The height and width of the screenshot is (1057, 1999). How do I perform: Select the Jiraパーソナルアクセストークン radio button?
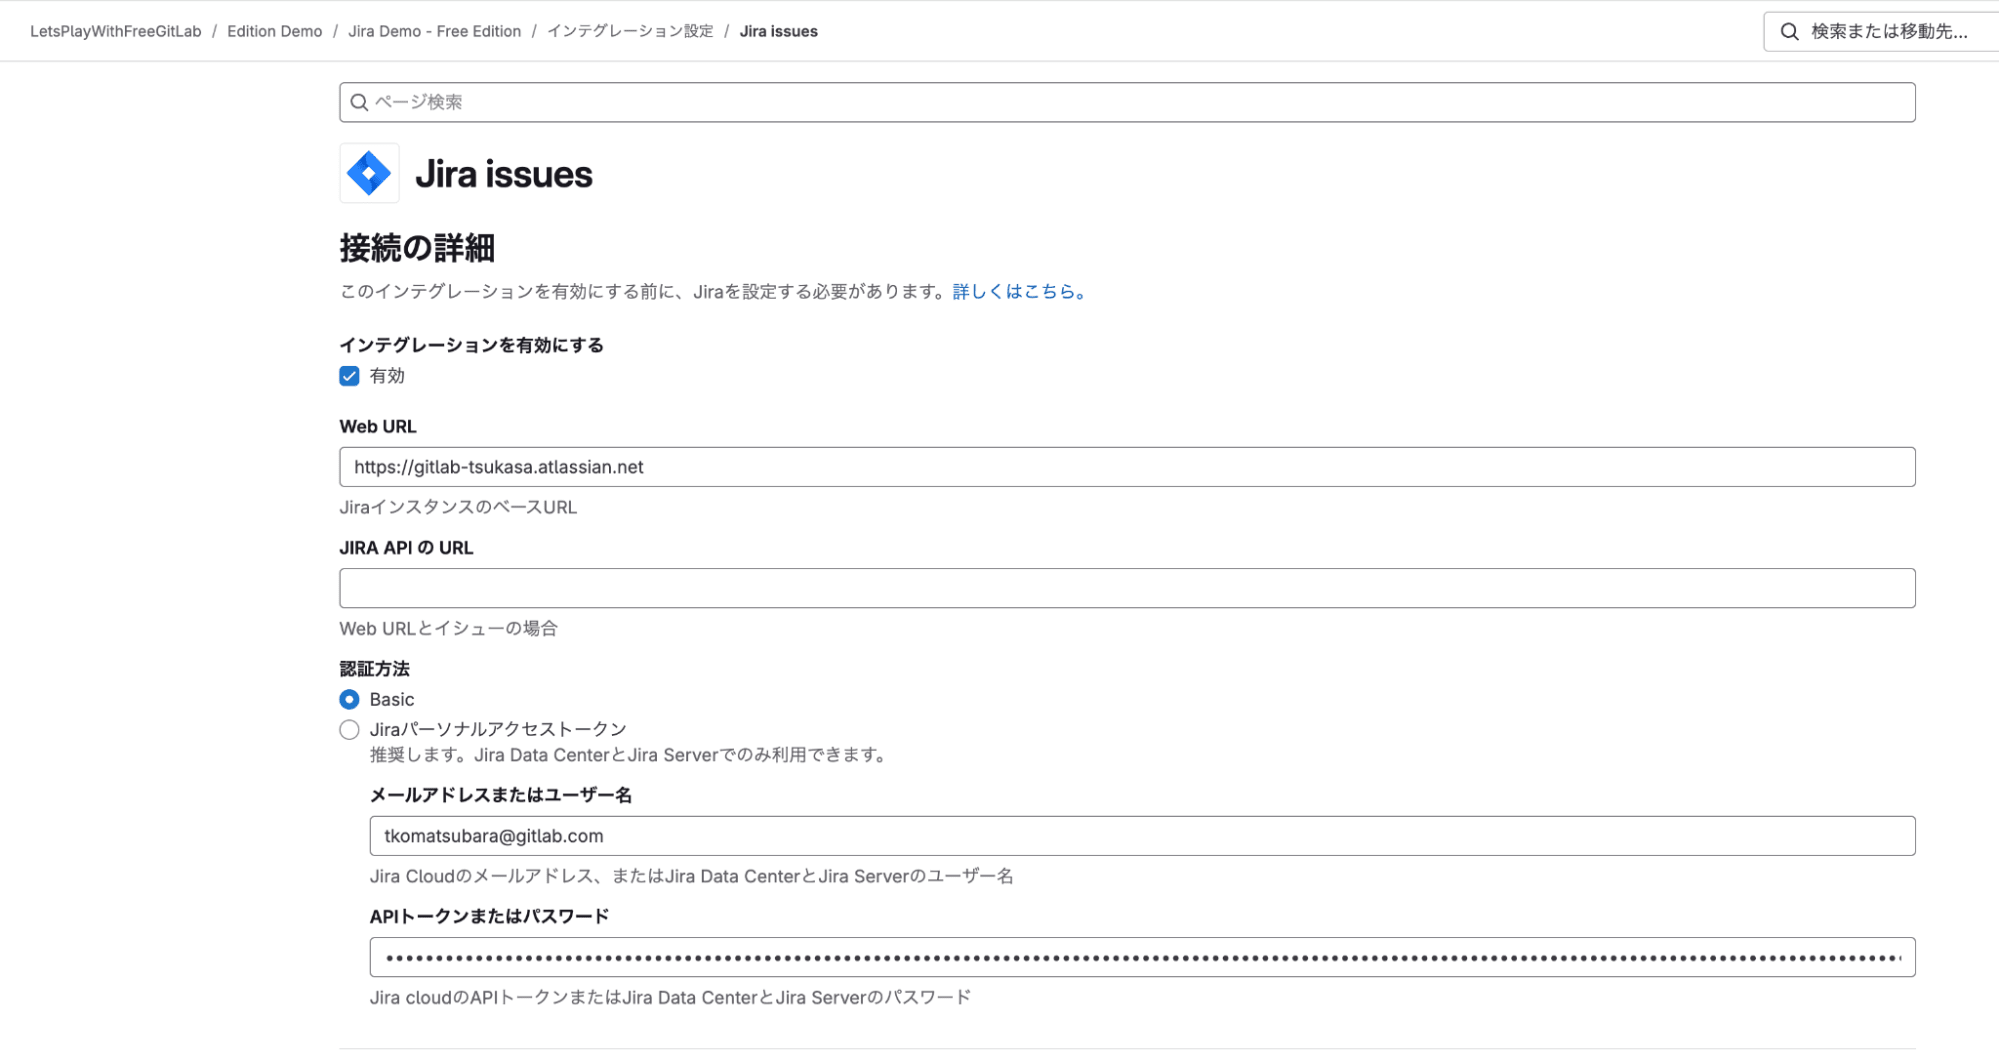pos(349,729)
